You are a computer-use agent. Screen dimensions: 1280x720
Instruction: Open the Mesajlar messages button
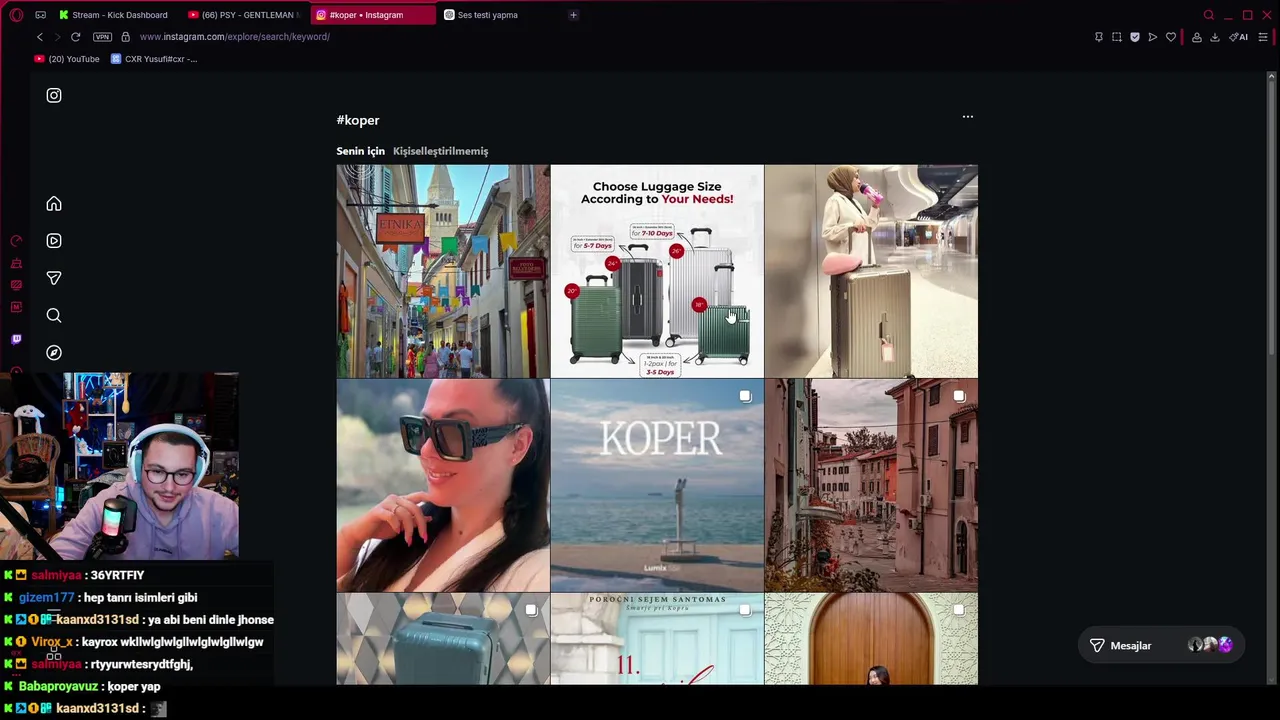click(x=1161, y=646)
